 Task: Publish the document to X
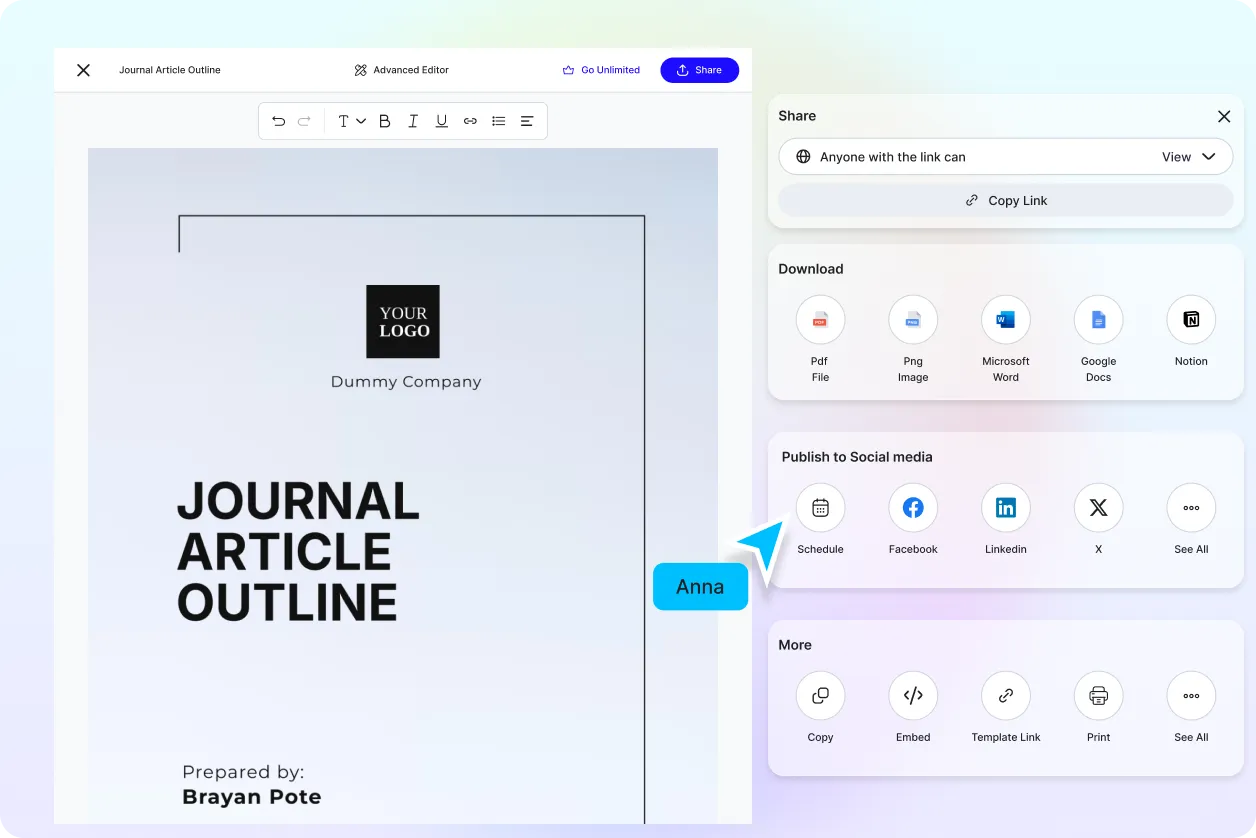[x=1098, y=507]
